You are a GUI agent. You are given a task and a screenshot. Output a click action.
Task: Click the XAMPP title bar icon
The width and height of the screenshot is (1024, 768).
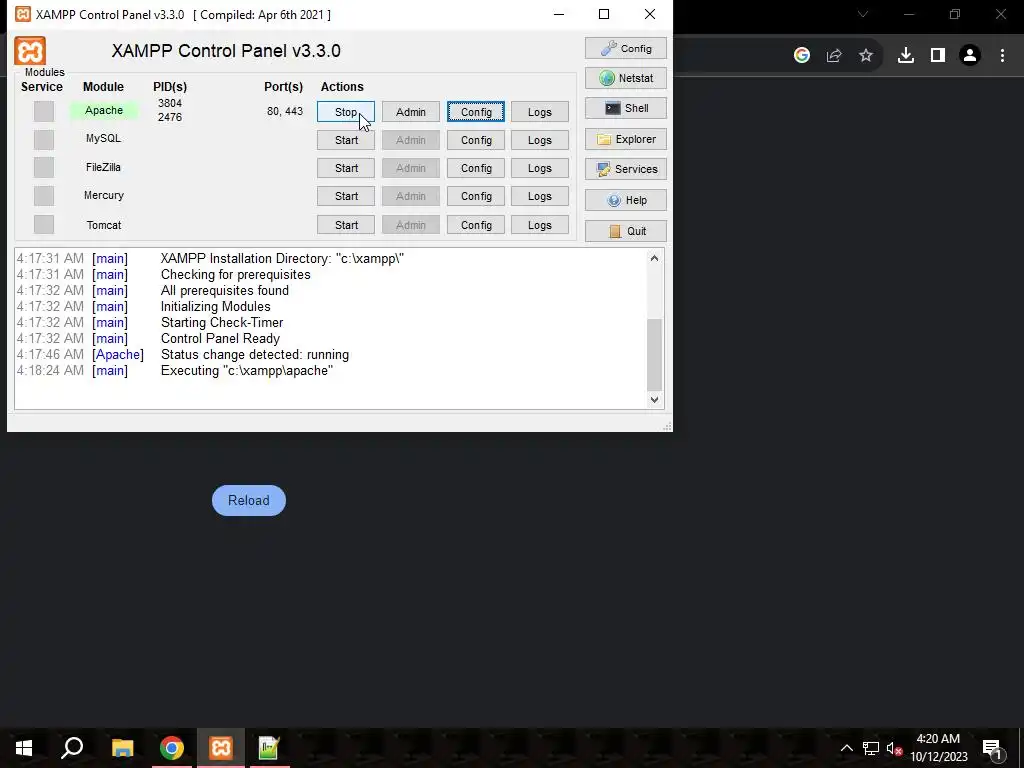[x=23, y=14]
